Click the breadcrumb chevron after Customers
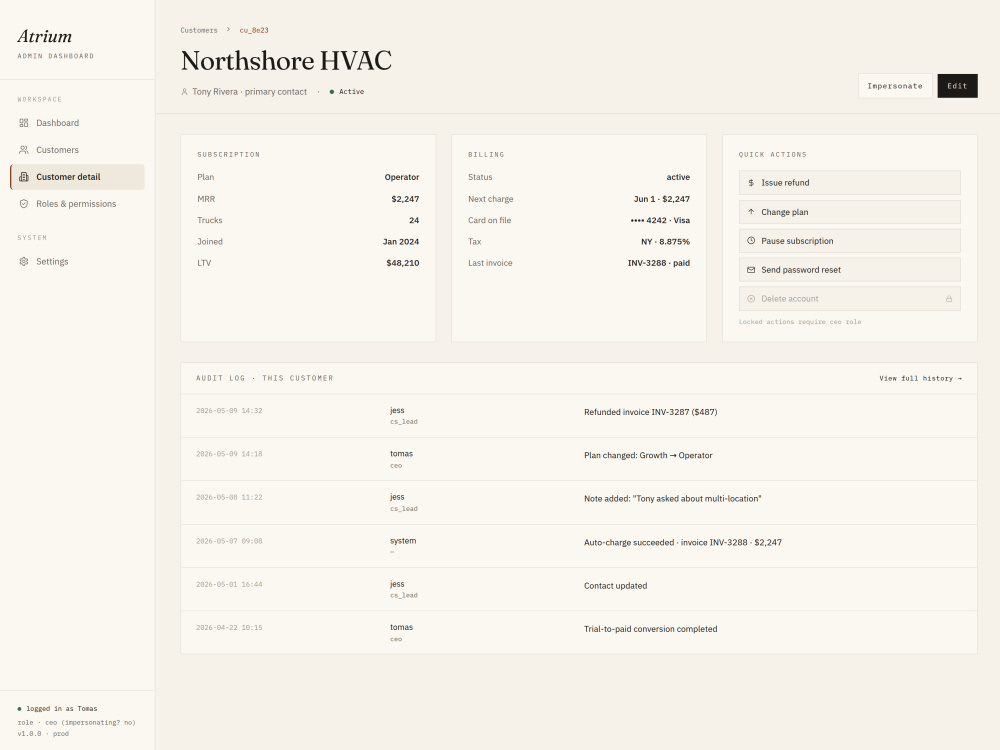 coord(228,29)
